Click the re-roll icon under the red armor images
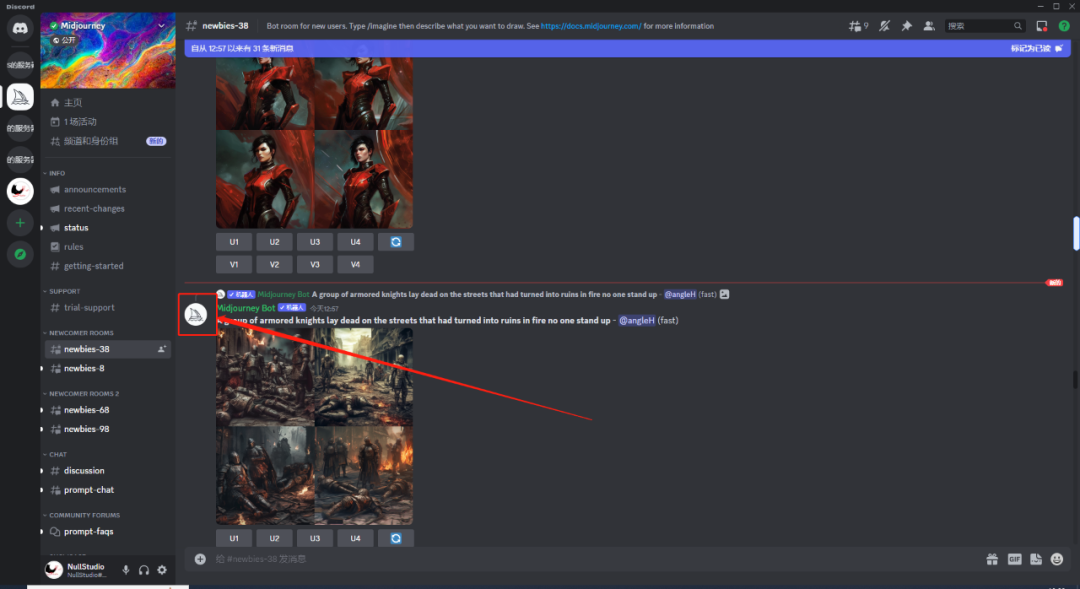Viewport: 1080px width, 589px height. click(395, 242)
